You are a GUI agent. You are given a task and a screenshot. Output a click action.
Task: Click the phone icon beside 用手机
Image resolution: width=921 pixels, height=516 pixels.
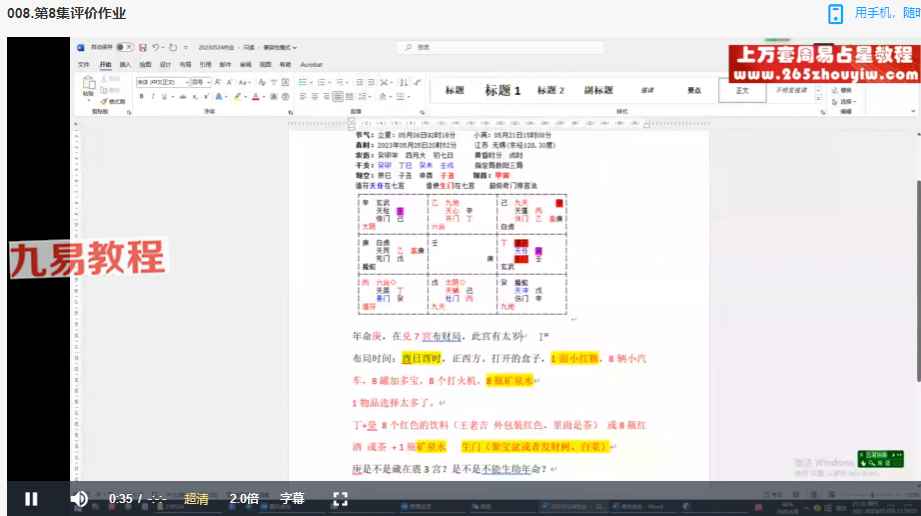click(835, 14)
